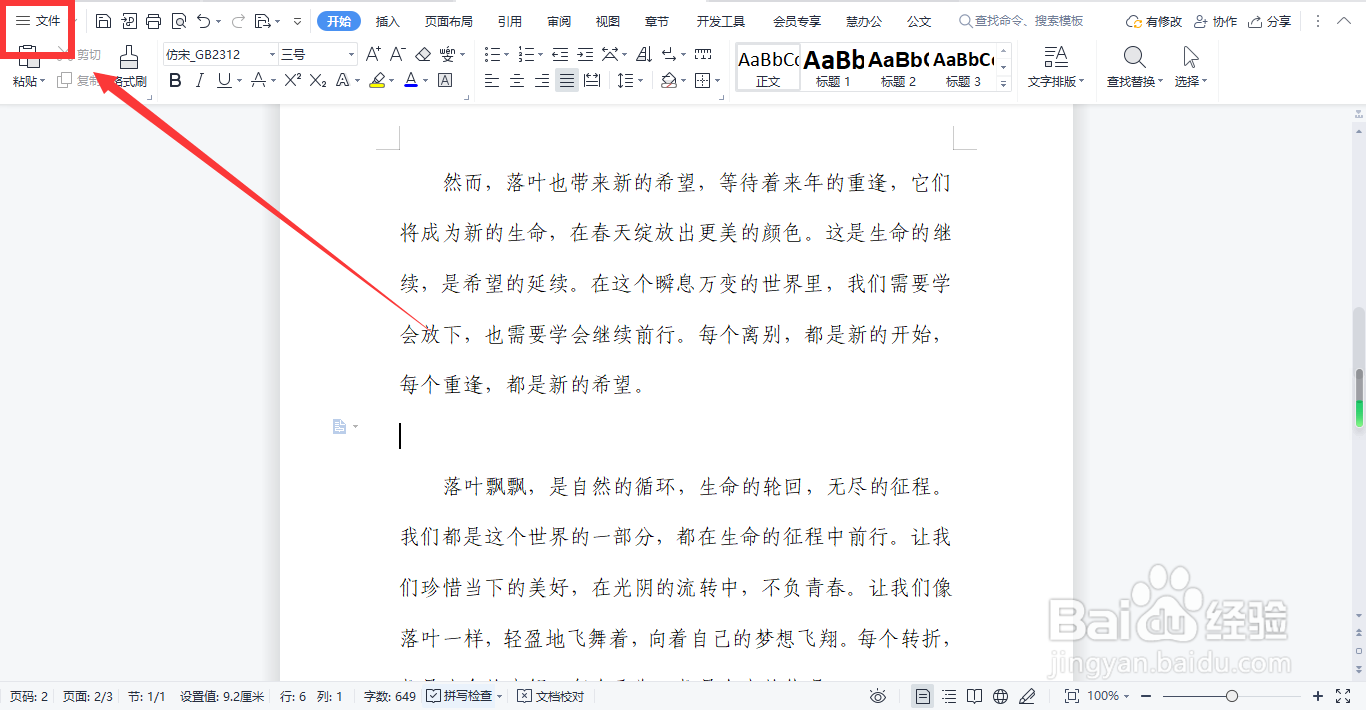The width and height of the screenshot is (1366, 710).
Task: Go to the 引用 tab
Action: (509, 21)
